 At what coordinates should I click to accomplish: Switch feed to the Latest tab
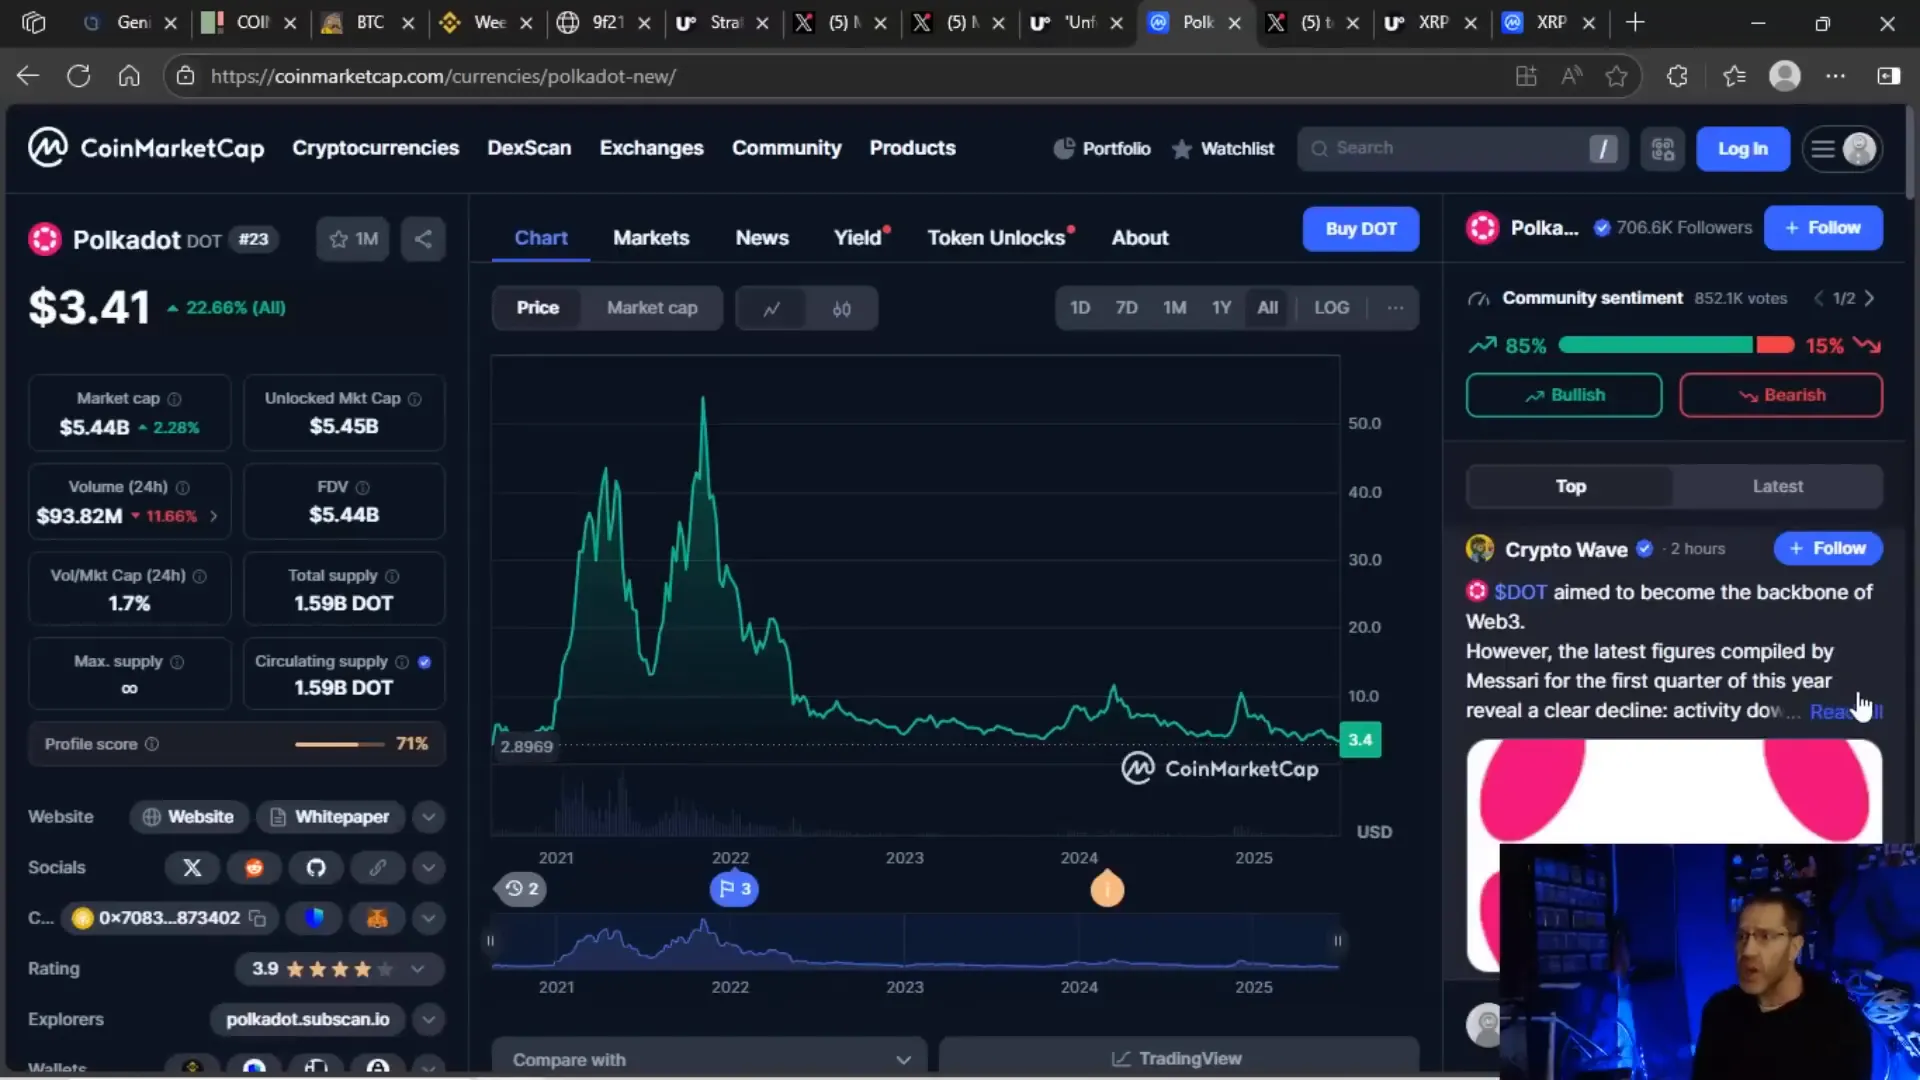coord(1777,486)
